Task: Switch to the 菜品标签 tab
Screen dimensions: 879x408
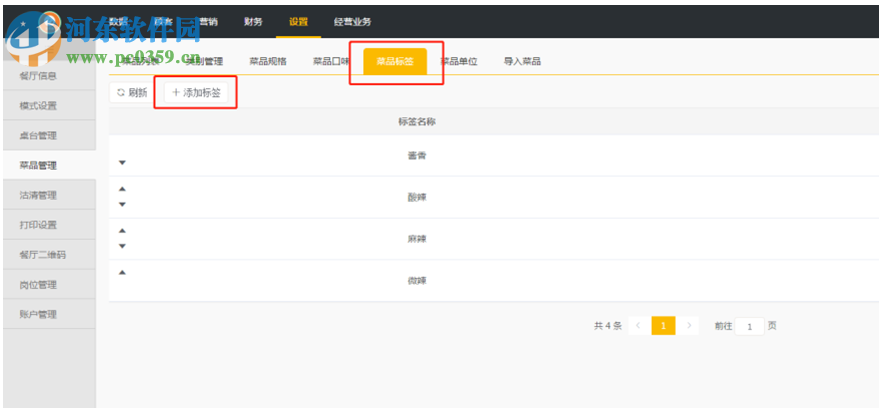Action: [x=395, y=61]
